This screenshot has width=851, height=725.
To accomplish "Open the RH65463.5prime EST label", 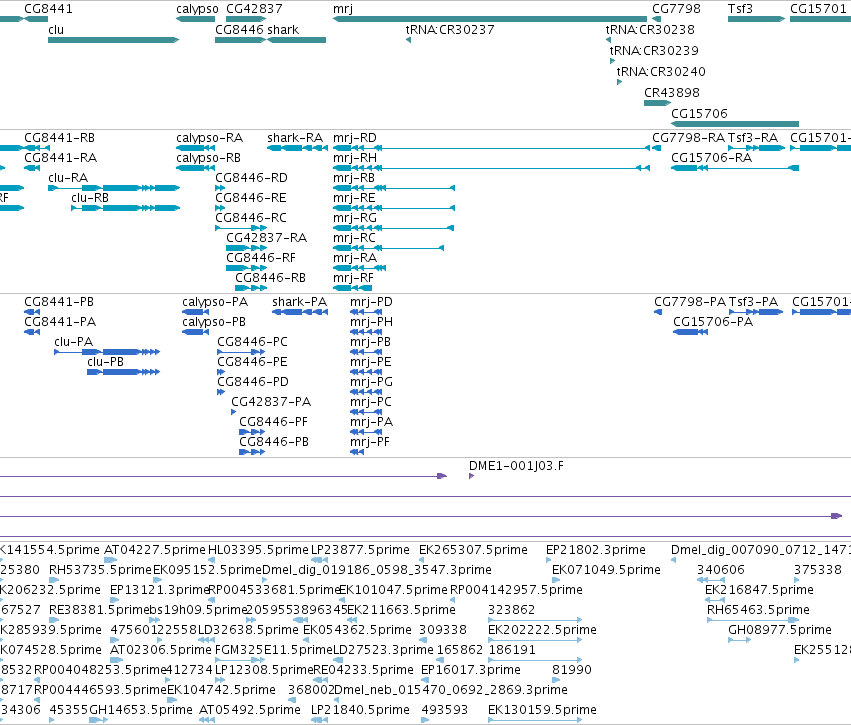I will pyautogui.click(x=758, y=610).
